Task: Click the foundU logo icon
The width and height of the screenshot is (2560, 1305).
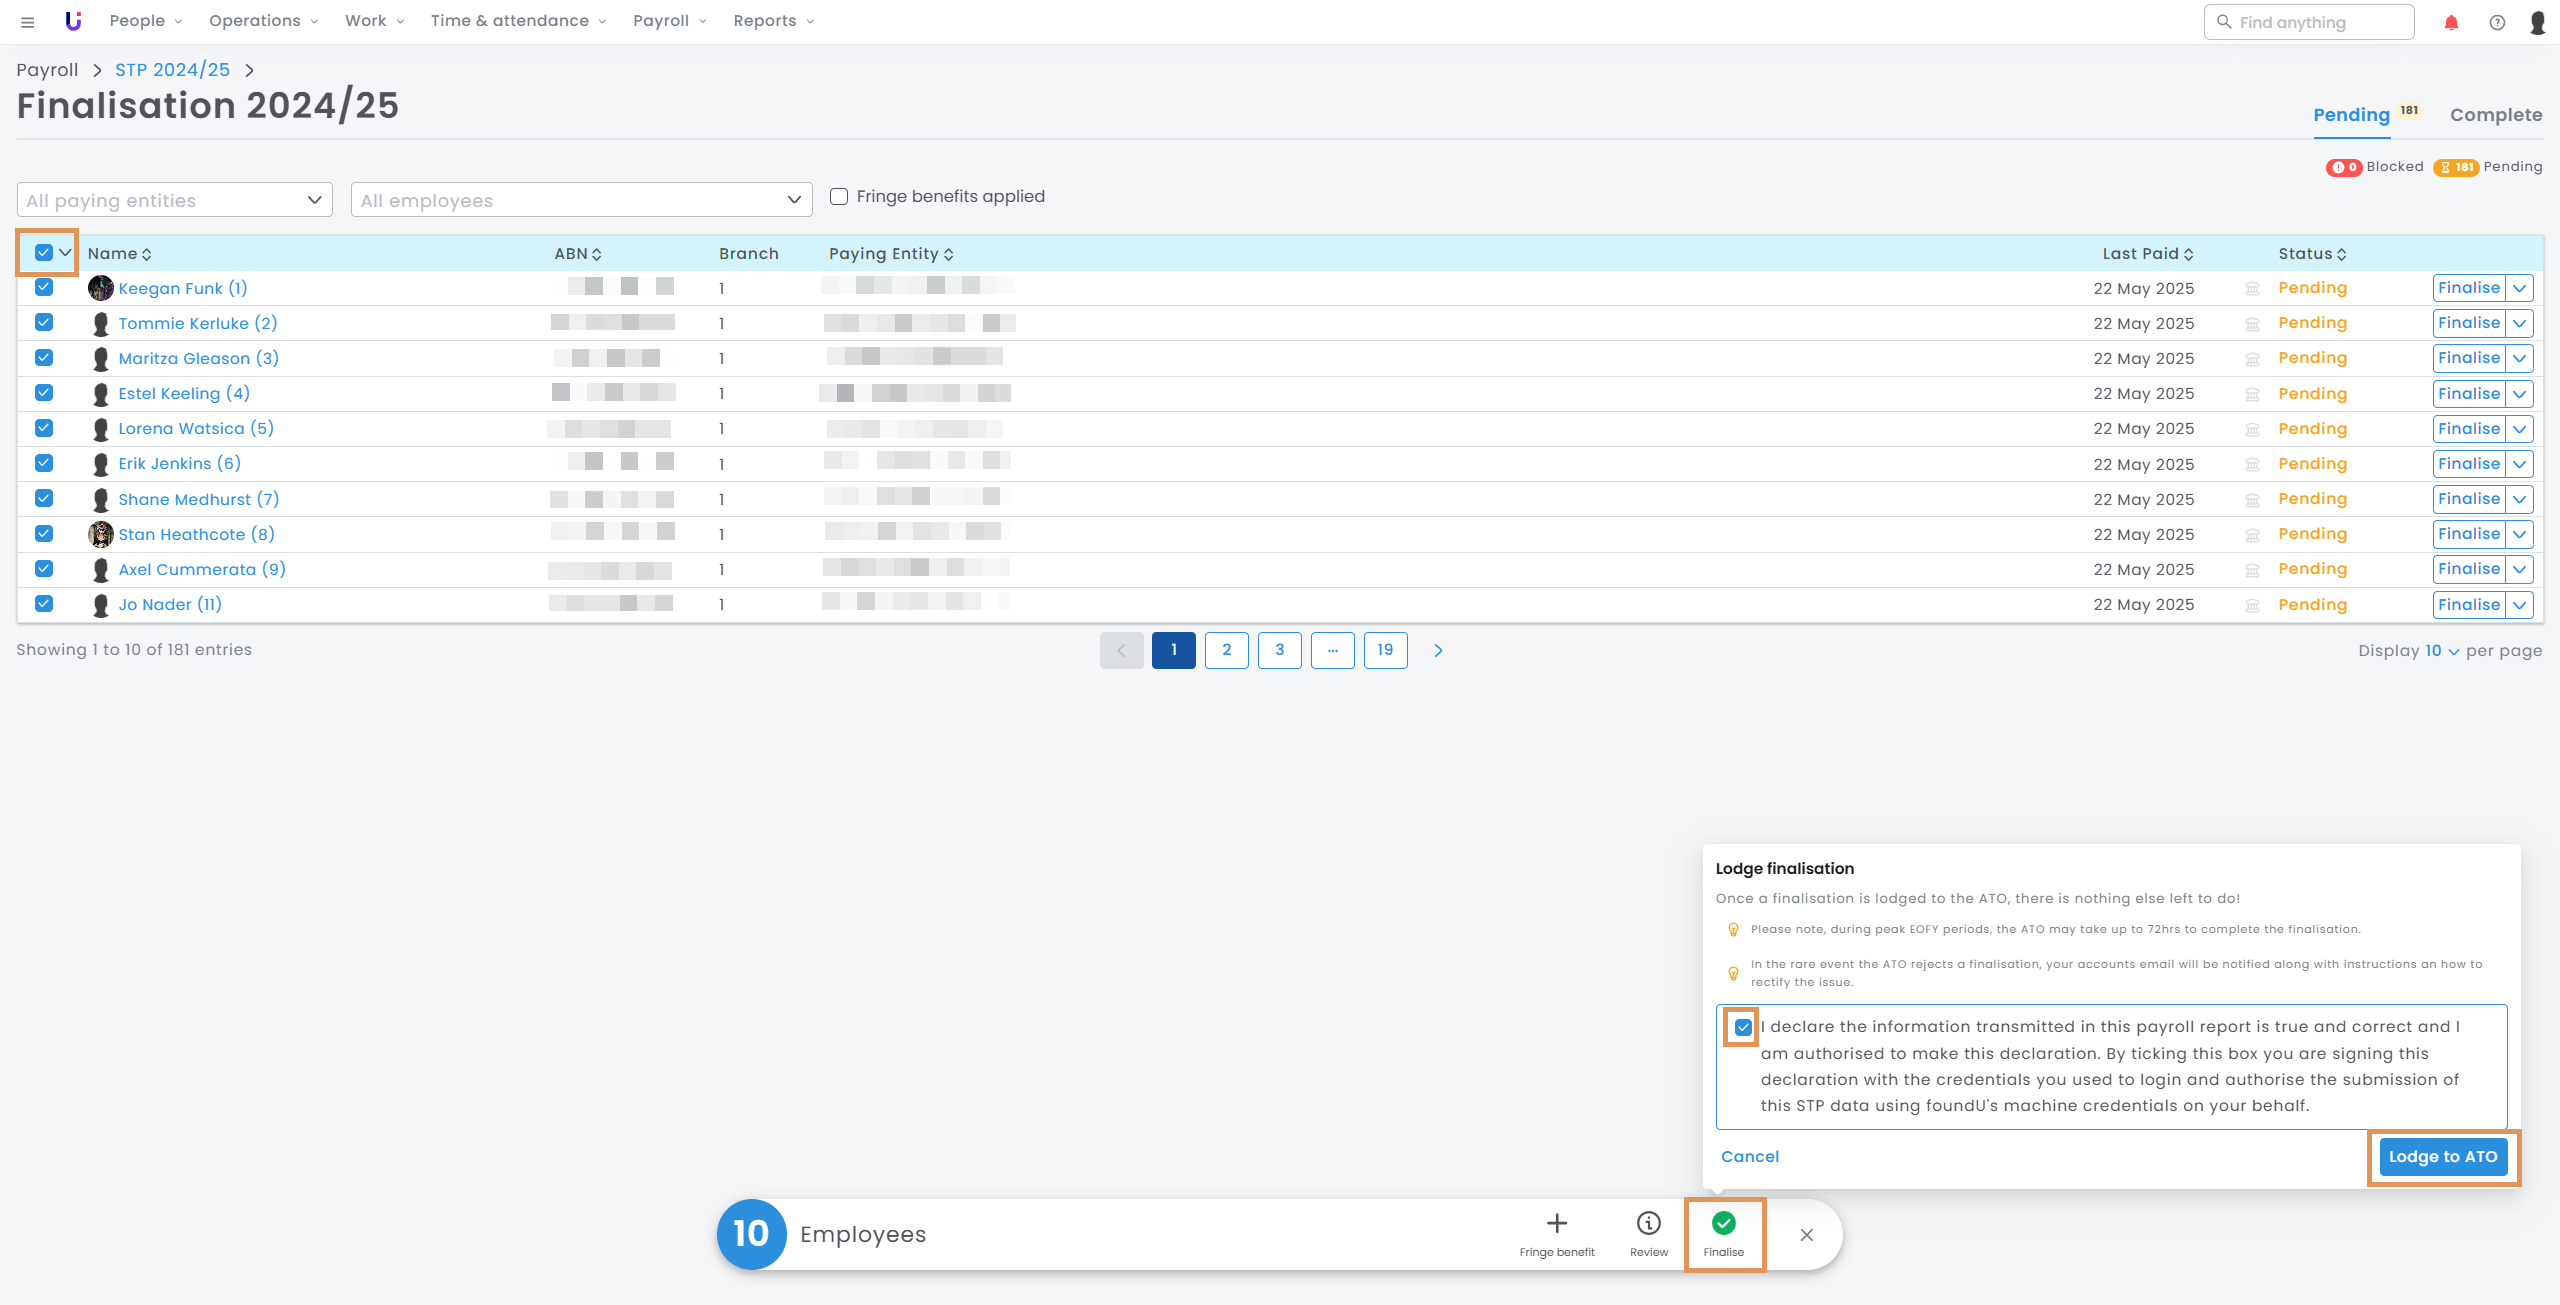Action: (x=73, y=21)
